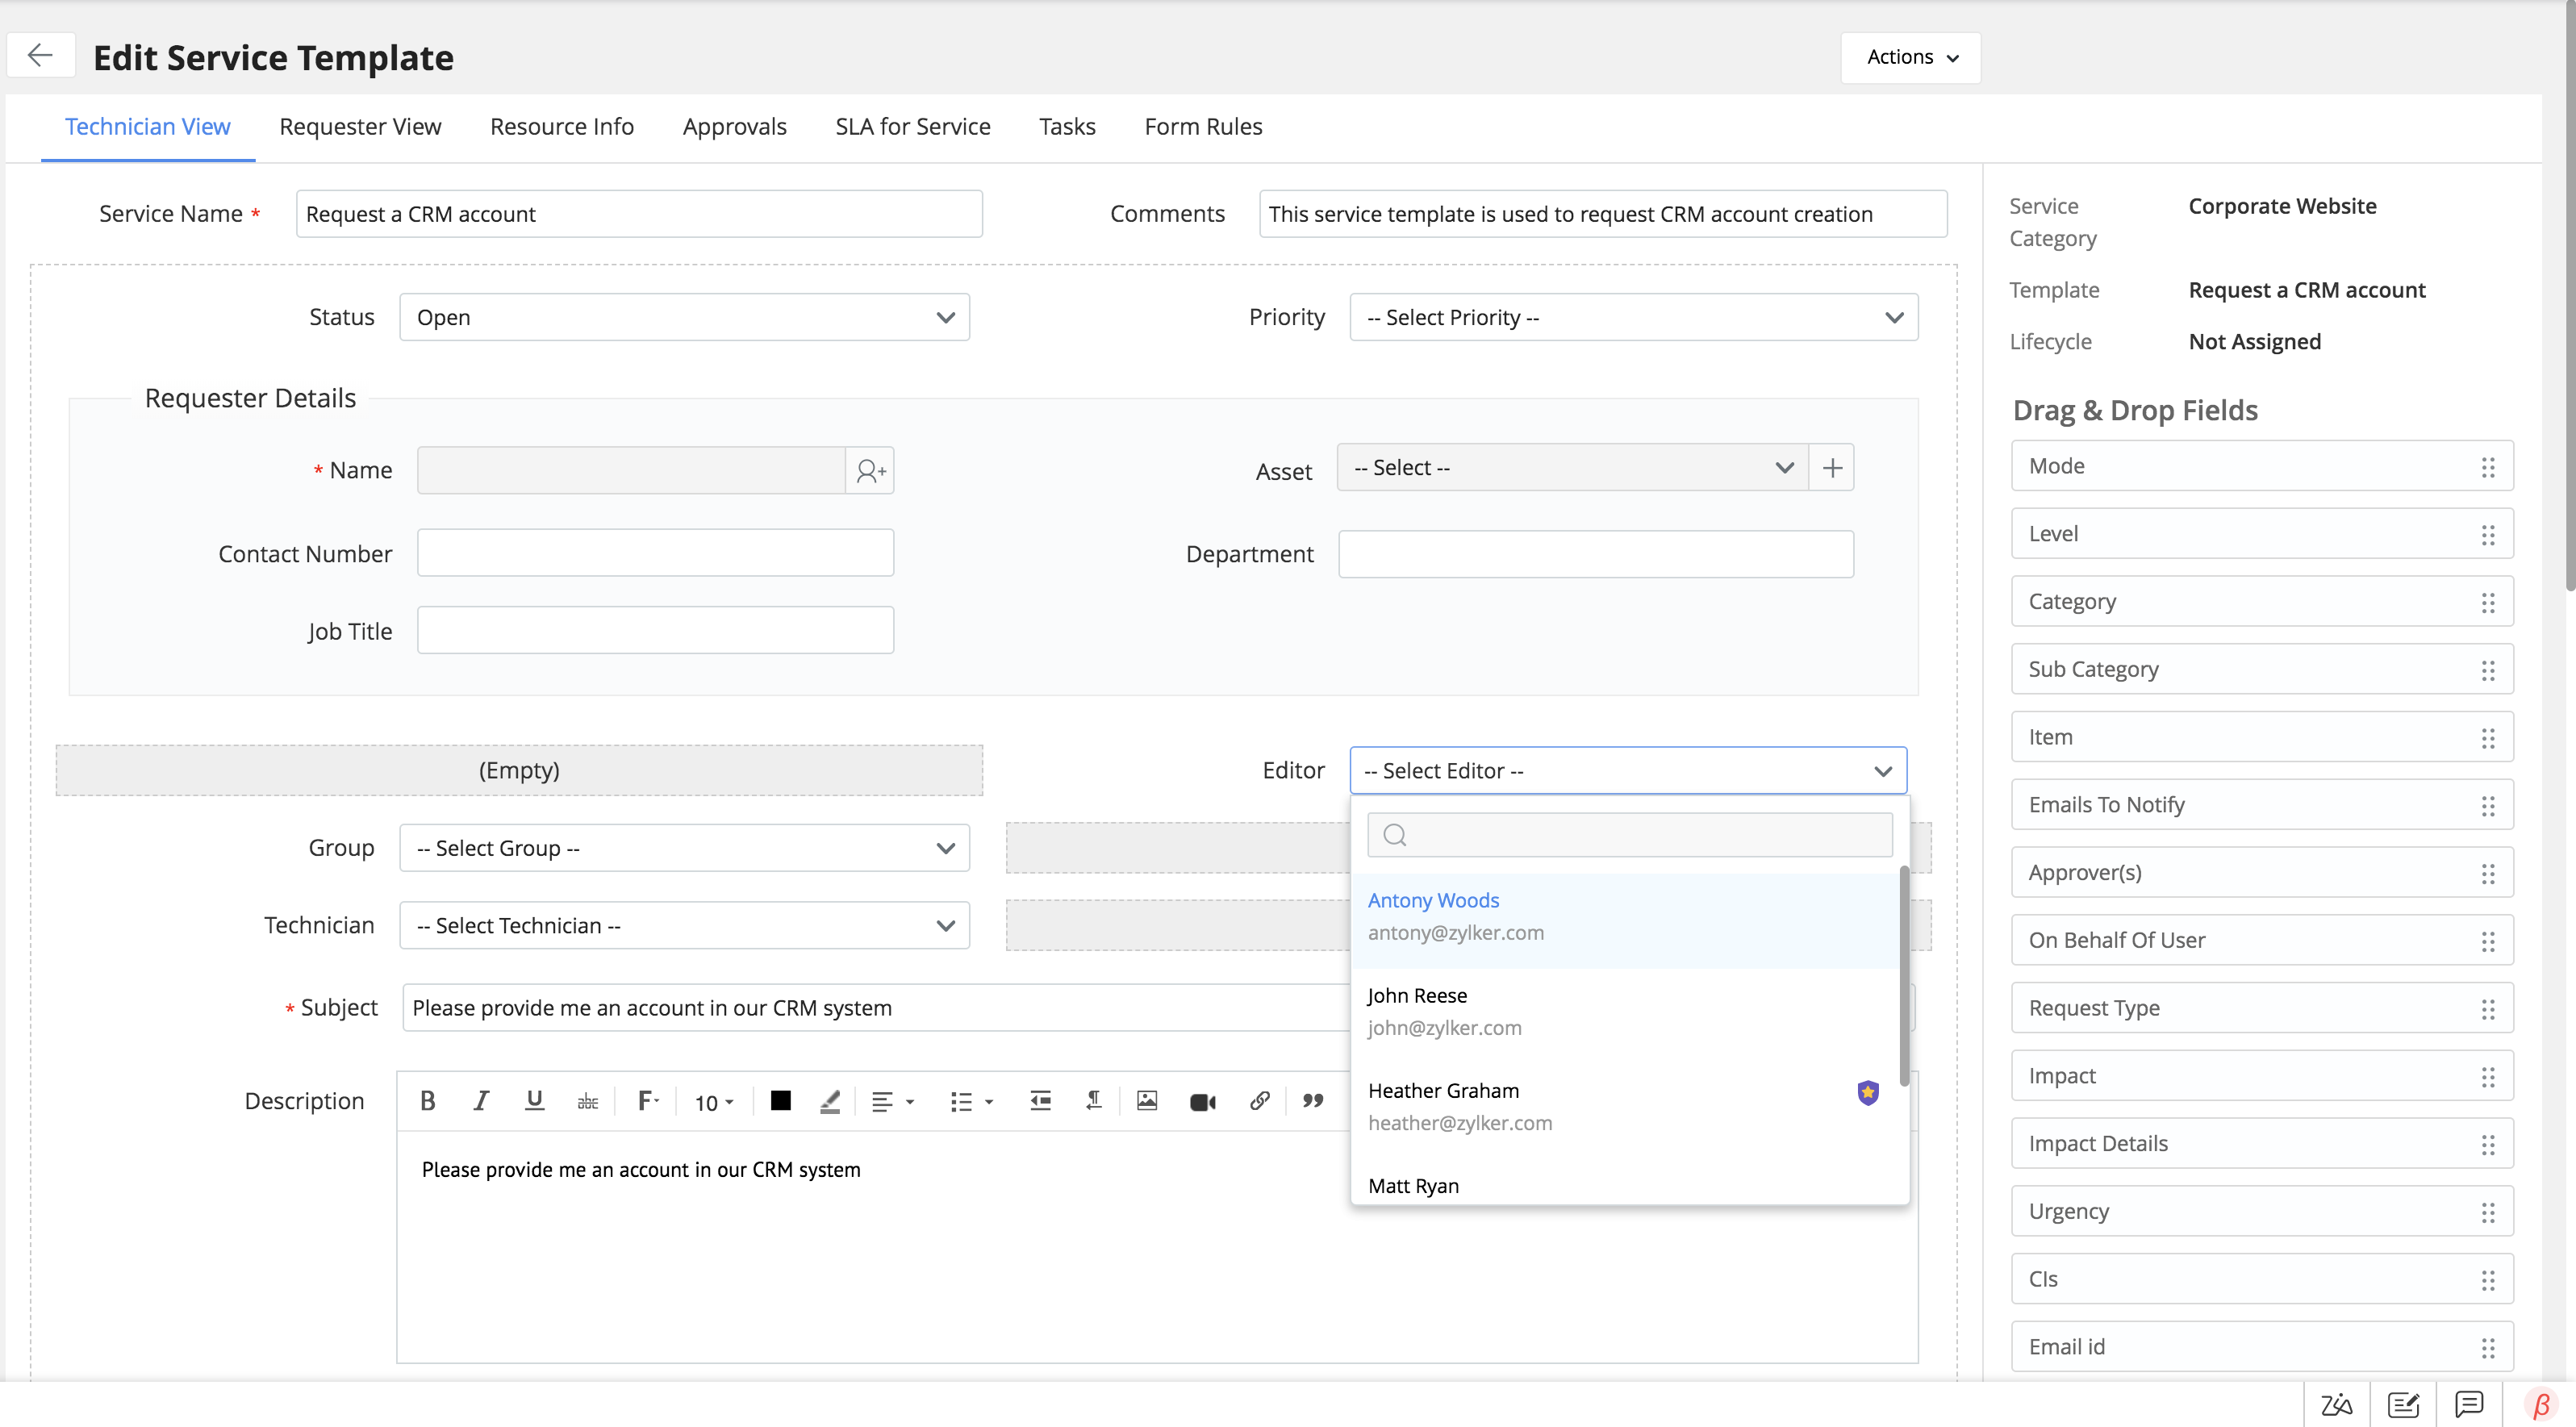
Task: Click the Bold formatting icon
Action: click(x=428, y=1101)
